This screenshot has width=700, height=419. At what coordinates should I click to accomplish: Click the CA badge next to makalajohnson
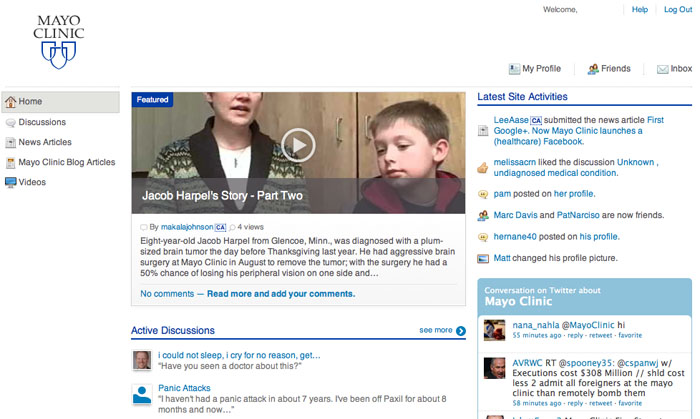point(221,228)
